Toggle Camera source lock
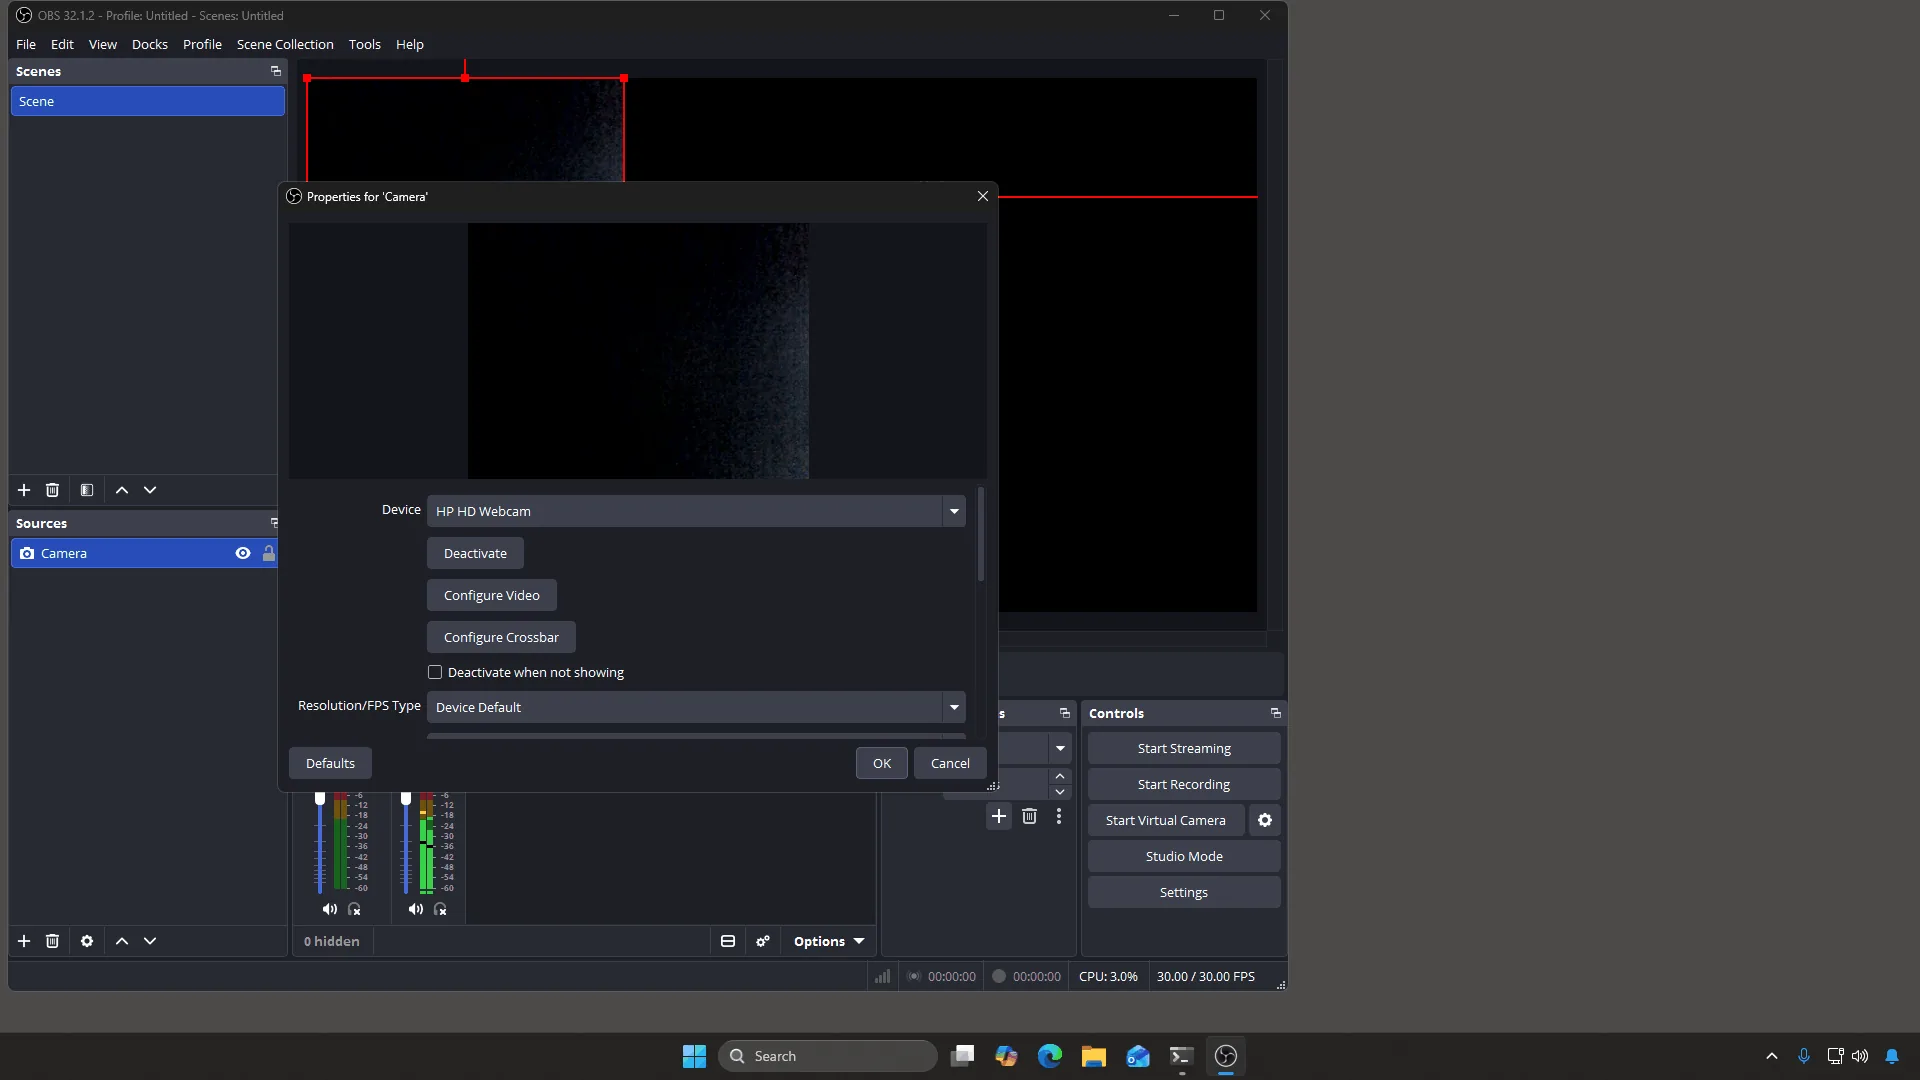The width and height of the screenshot is (1920, 1080). tap(268, 553)
